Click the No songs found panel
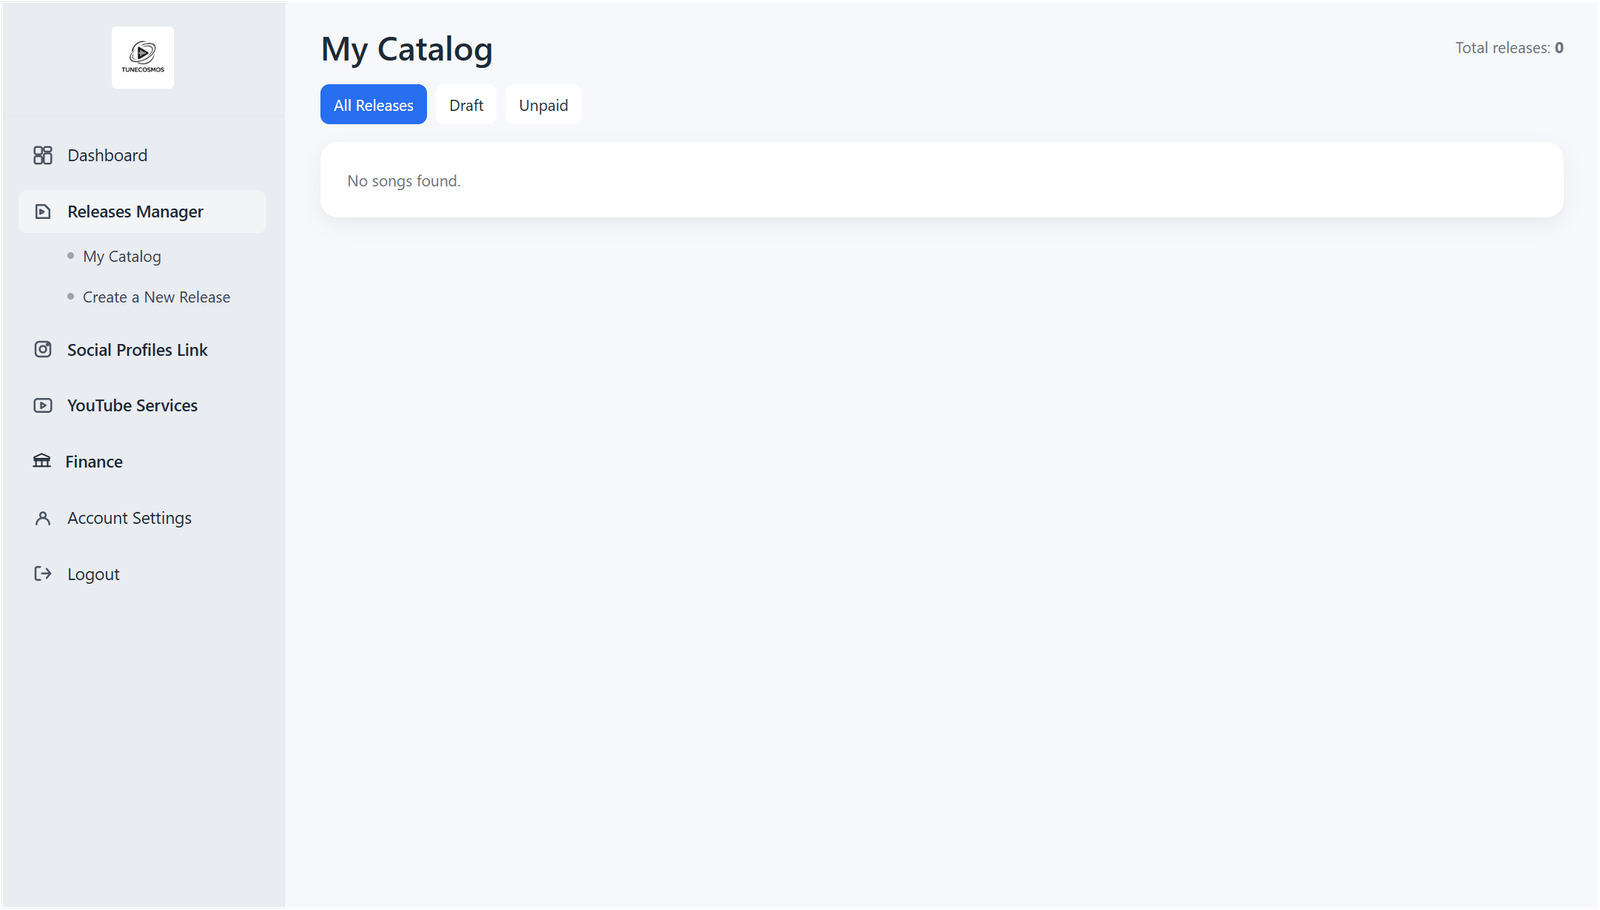The image size is (1600, 910). coord(941,180)
